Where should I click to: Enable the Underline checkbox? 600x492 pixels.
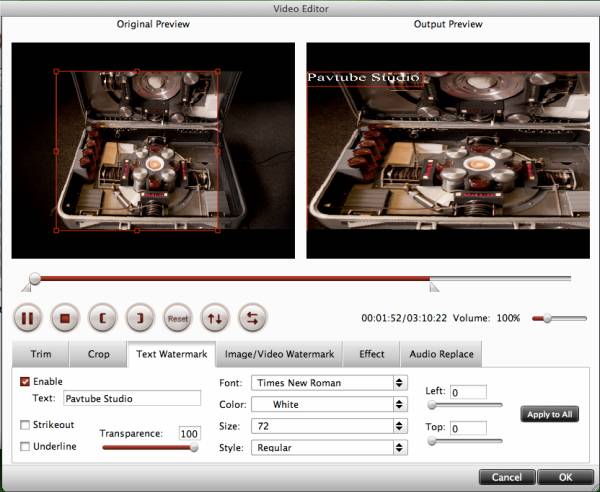[x=25, y=446]
